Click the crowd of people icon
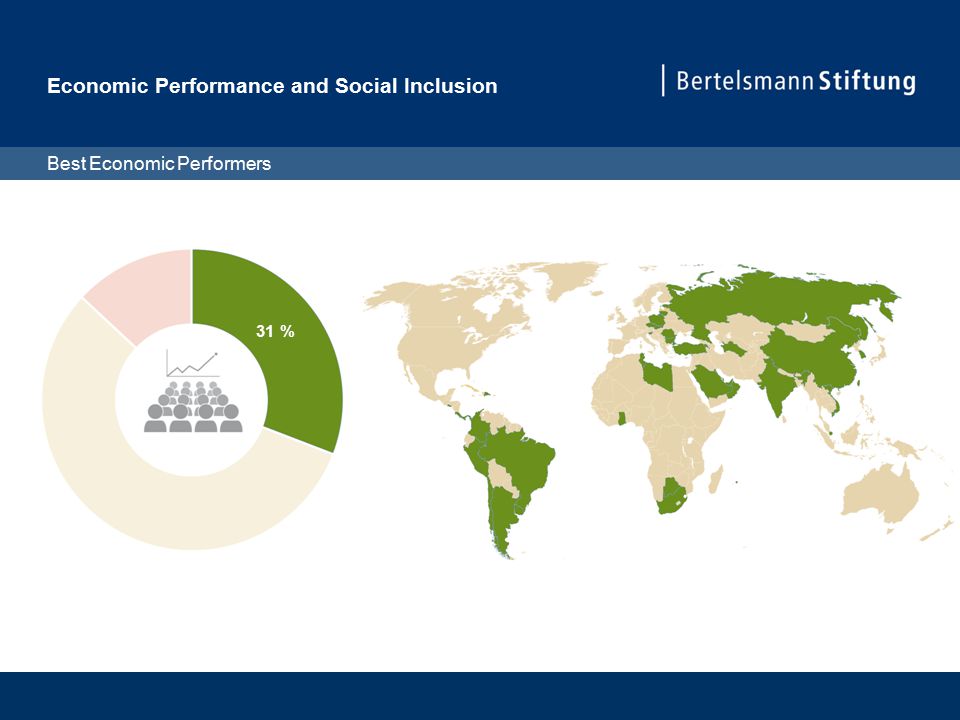 (193, 407)
